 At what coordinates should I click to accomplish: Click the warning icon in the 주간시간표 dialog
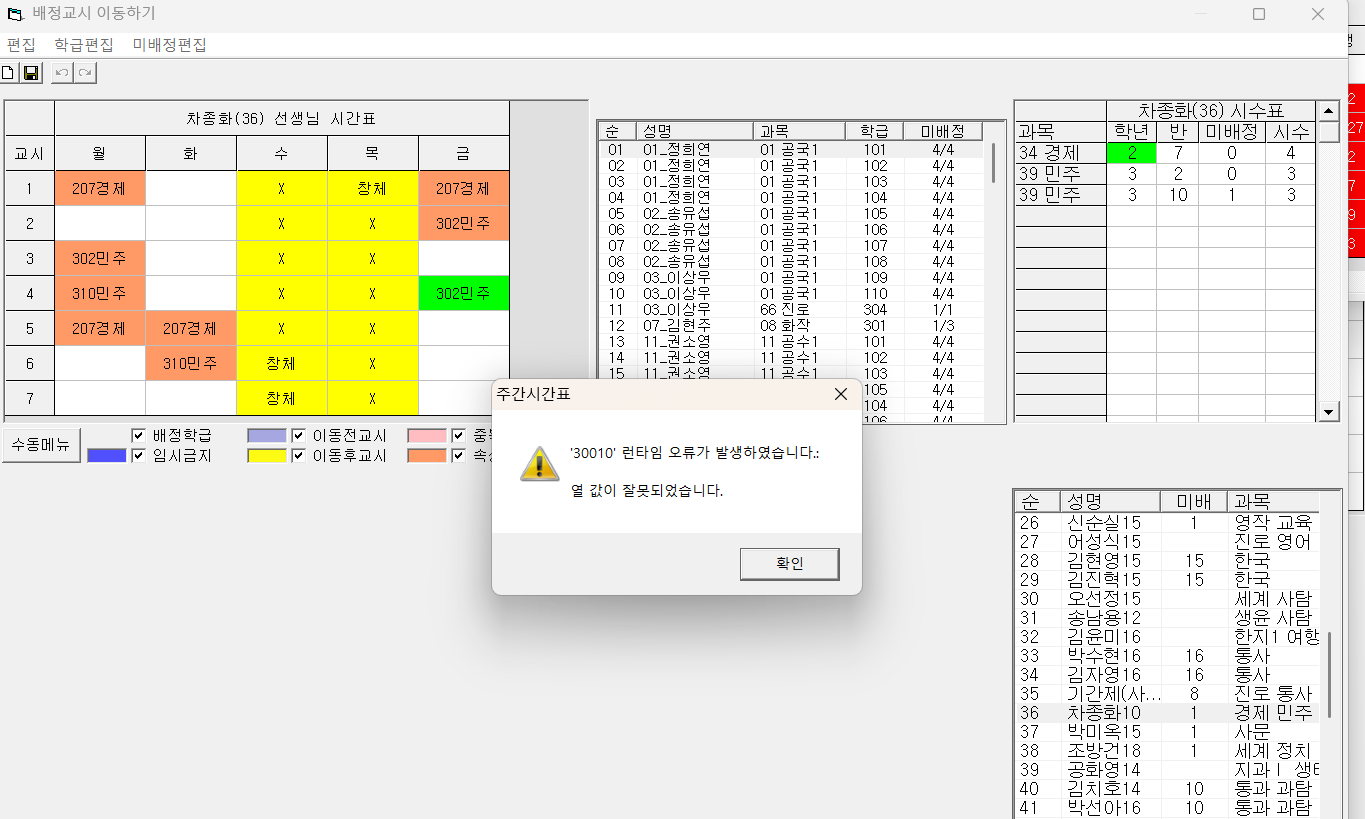pos(540,464)
